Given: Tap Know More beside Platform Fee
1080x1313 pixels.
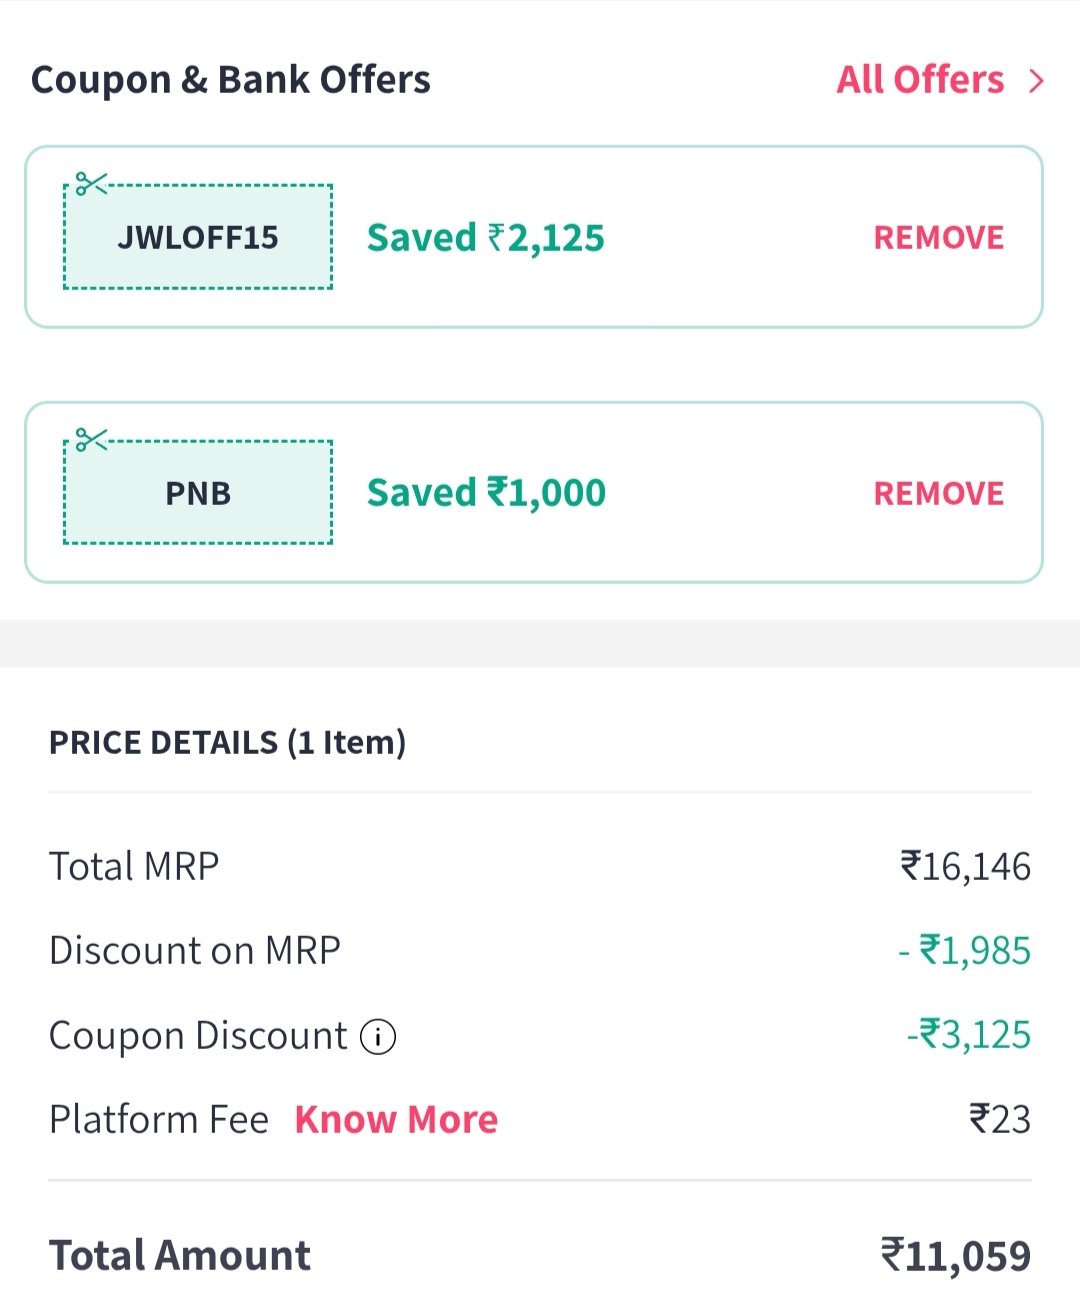Looking at the screenshot, I should tap(396, 1120).
